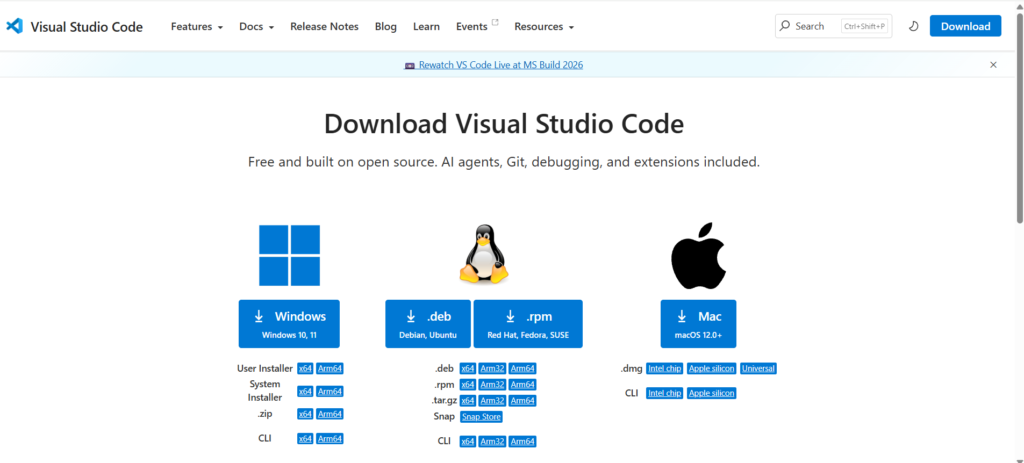Download Linux .rpm Arm64 package

pyautogui.click(x=522, y=385)
